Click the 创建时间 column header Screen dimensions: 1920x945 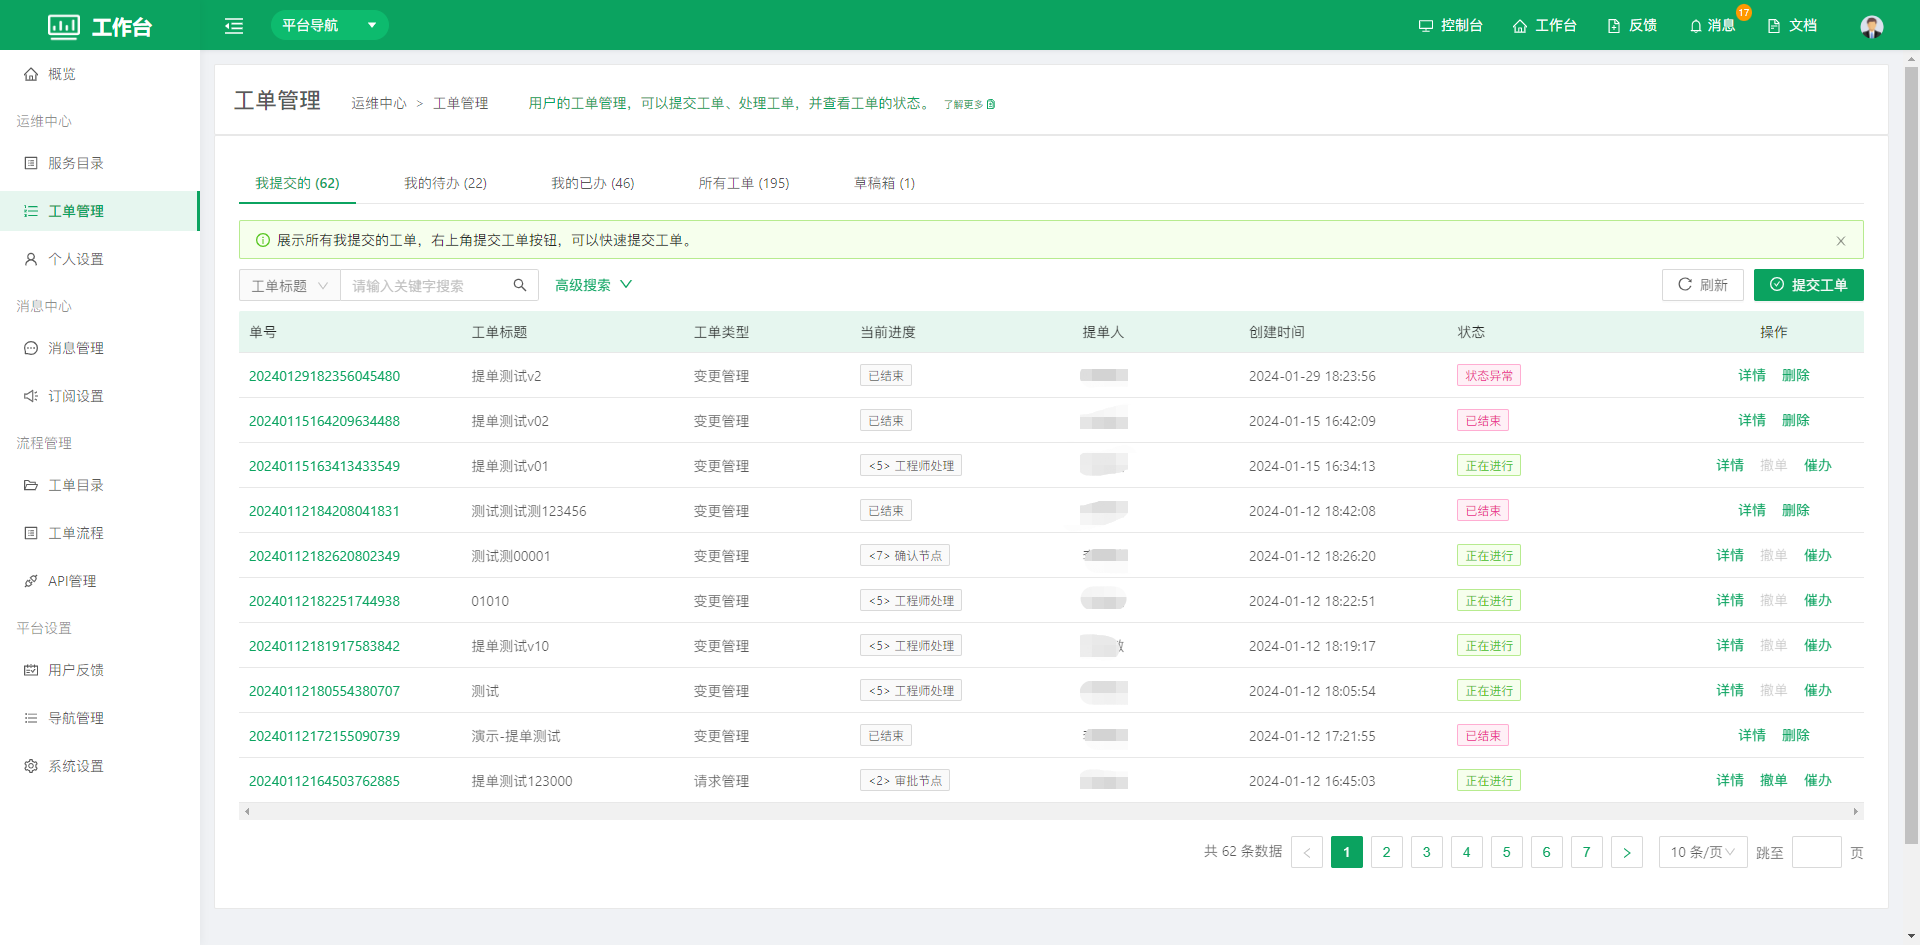[x=1276, y=332]
